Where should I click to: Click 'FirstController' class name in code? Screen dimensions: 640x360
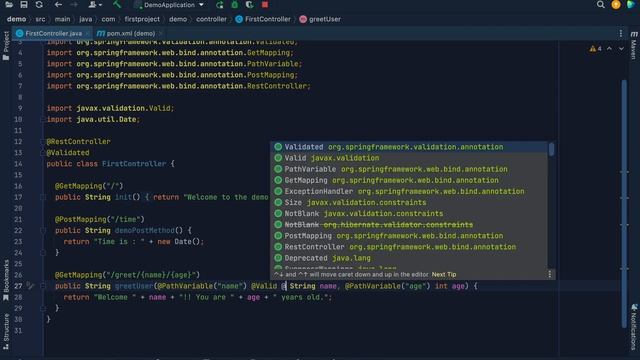coord(134,164)
